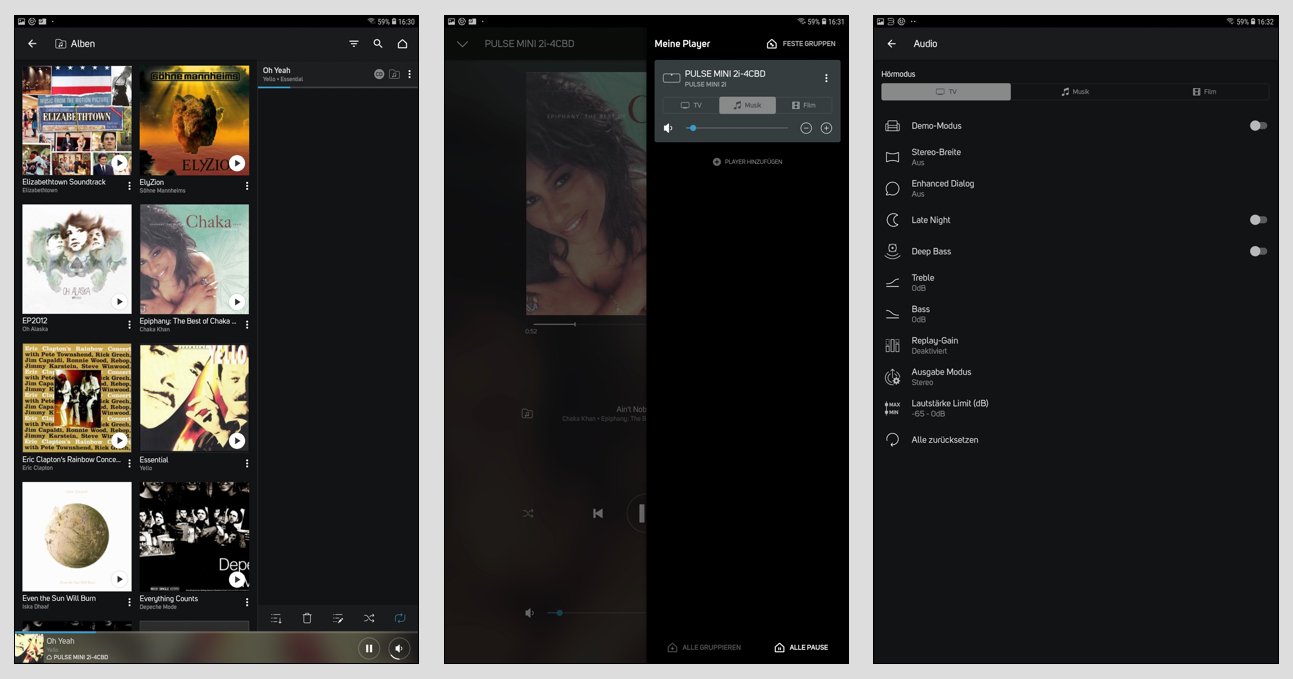Edit the play queue

point(338,619)
